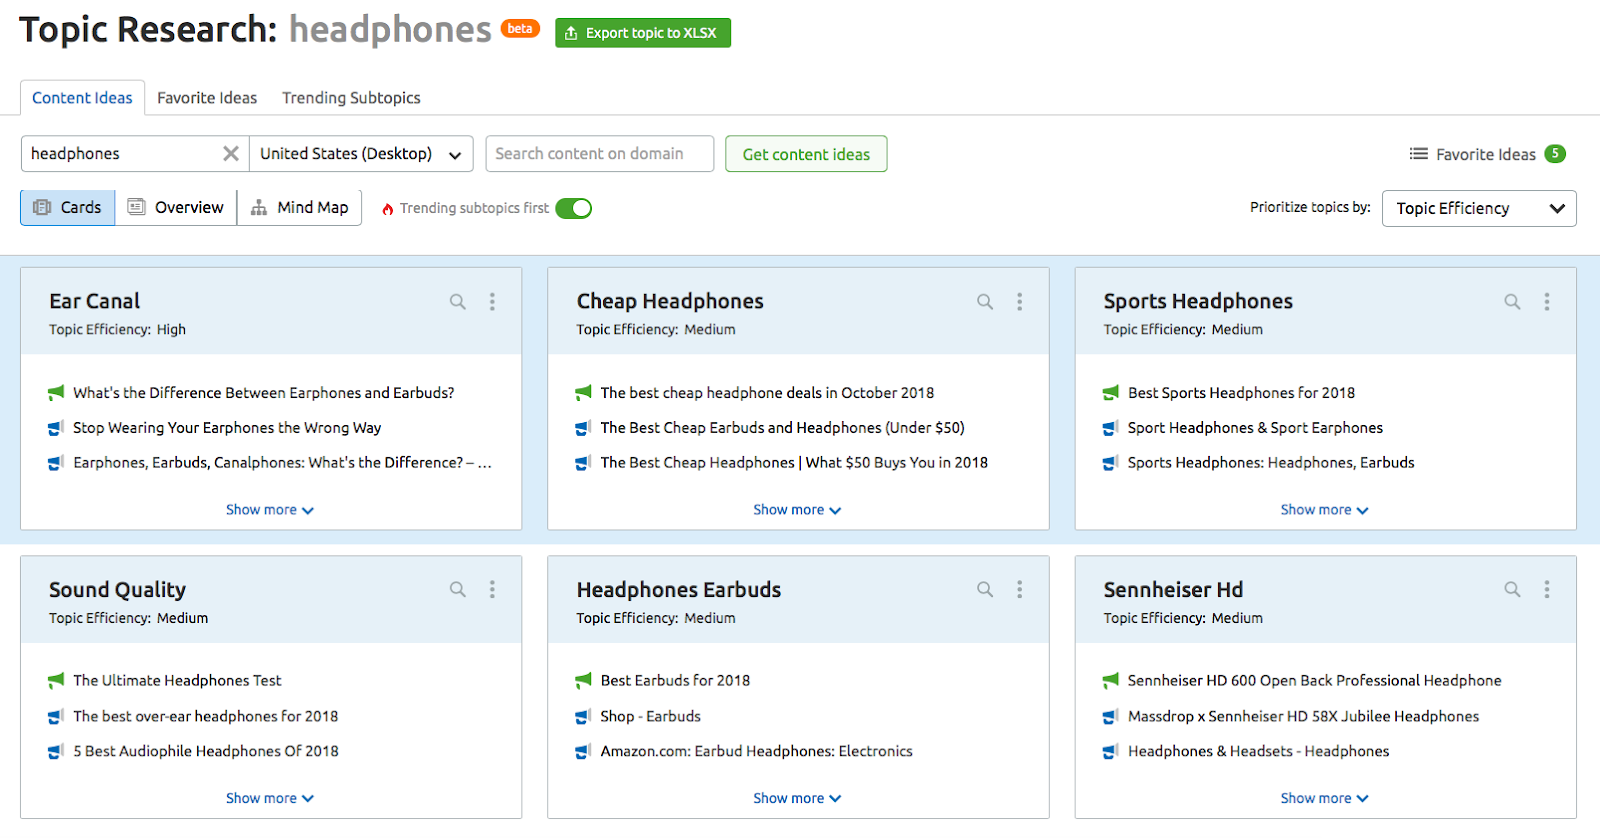Expand Show more on Headphones Earbuds card
This screenshot has height=838, width=1600.
point(797,798)
